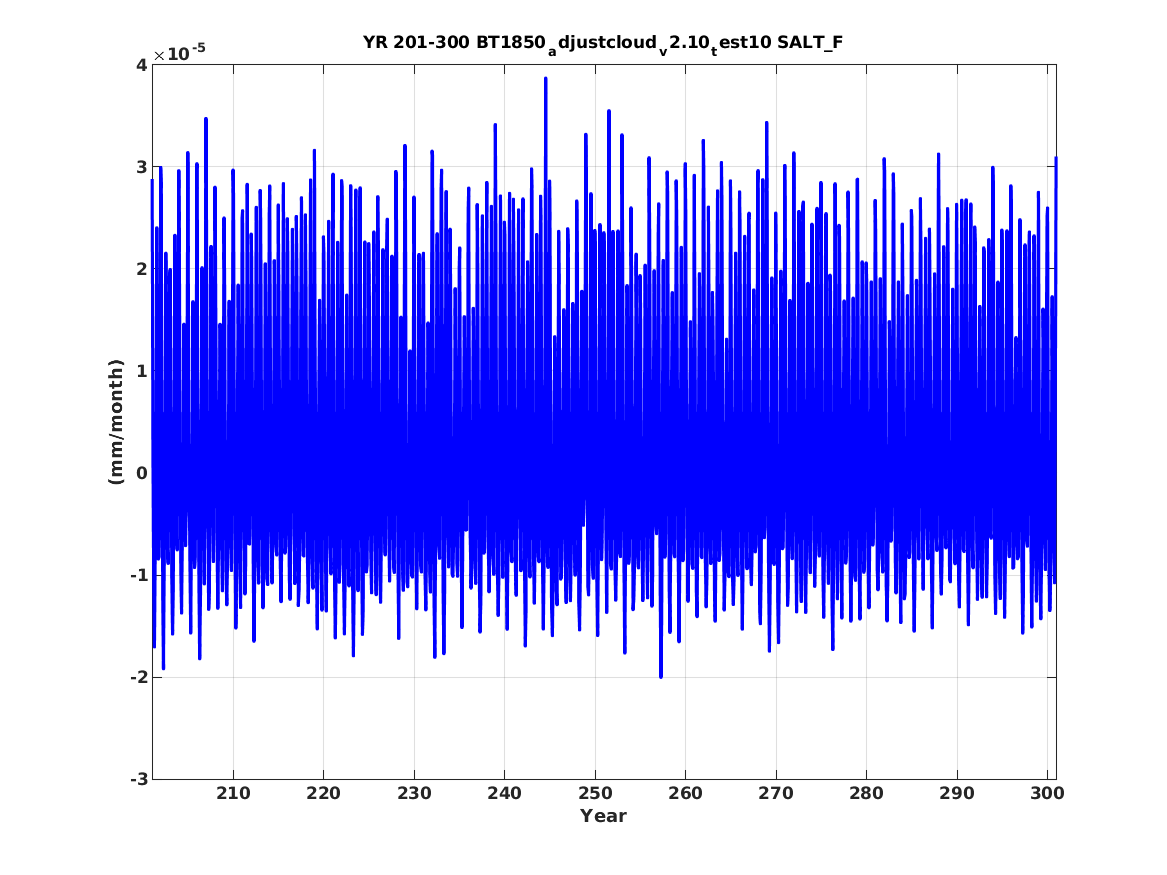Viewport: 1167px width, 875px height.
Task: Click y-axis tick label -1
Action: tap(139, 576)
